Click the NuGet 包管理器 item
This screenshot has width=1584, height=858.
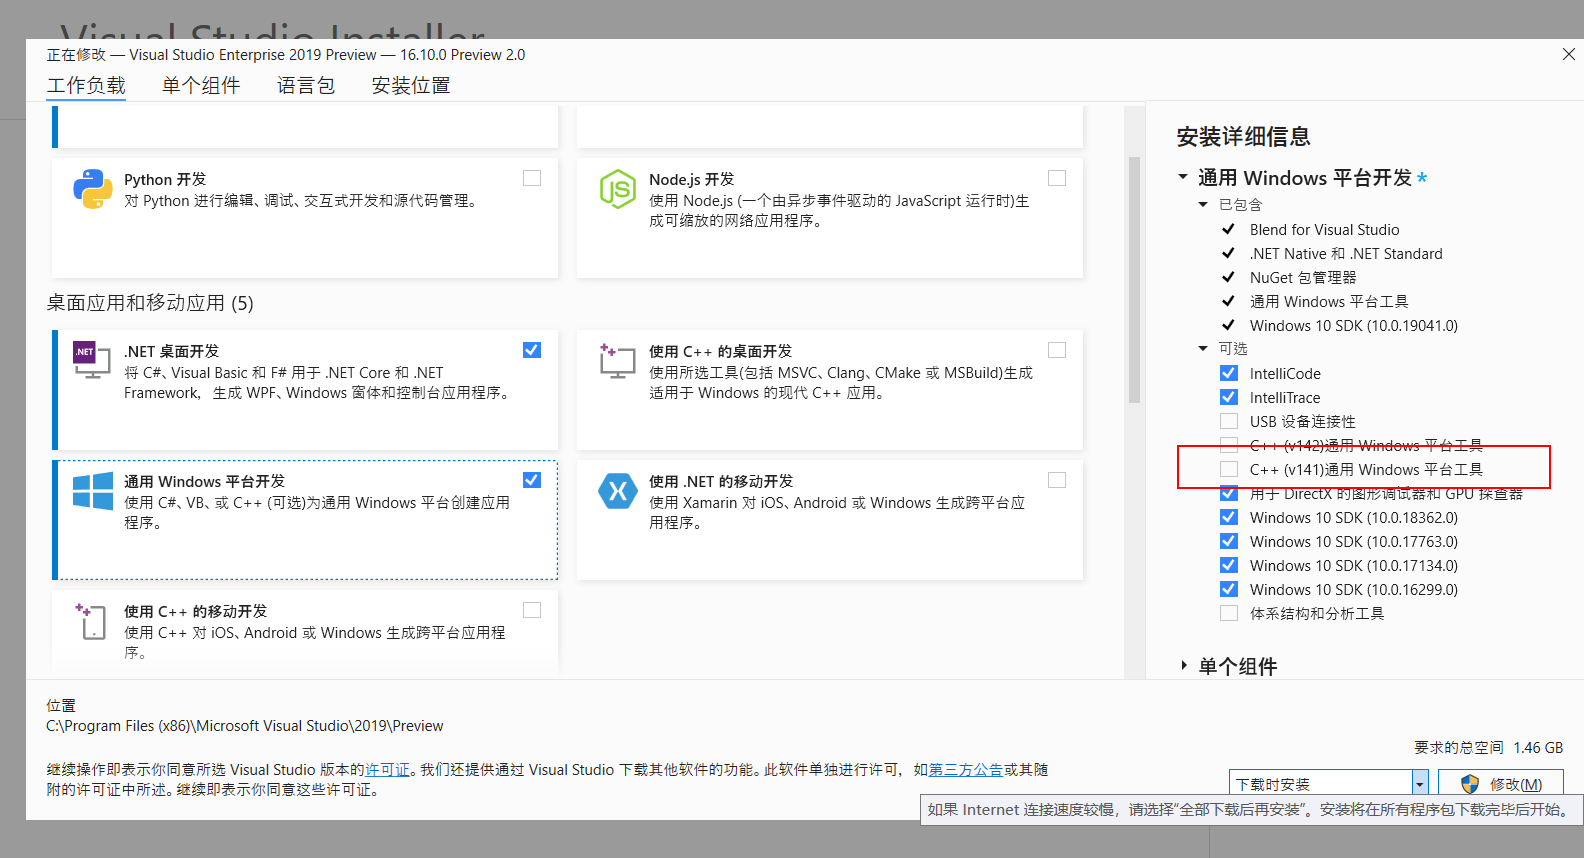coord(1303,277)
